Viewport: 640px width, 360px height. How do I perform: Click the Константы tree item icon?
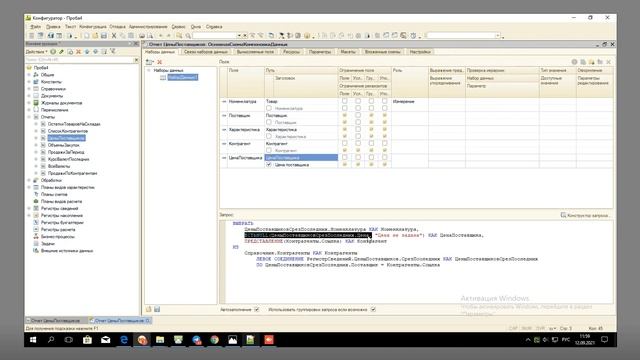point(36,82)
